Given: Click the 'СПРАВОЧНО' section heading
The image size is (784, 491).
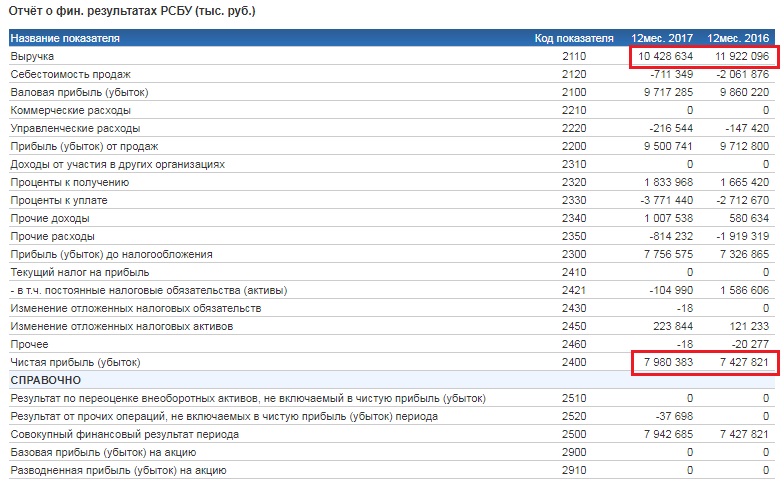Looking at the screenshot, I should (x=46, y=381).
